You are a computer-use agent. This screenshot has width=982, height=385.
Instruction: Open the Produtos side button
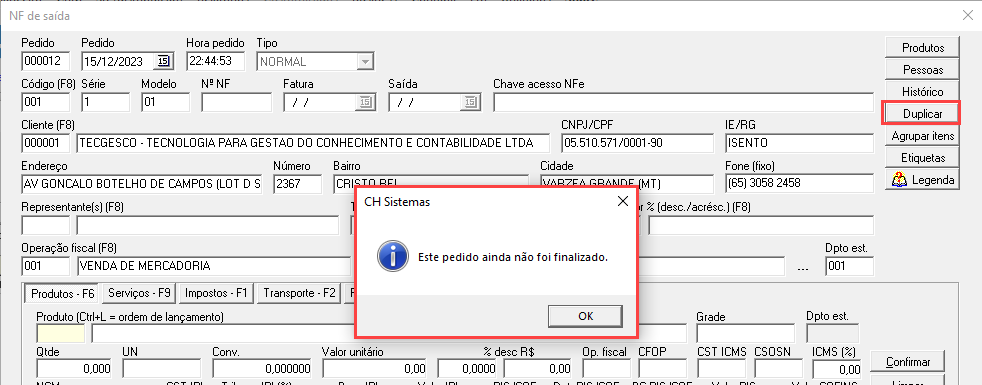(x=923, y=48)
